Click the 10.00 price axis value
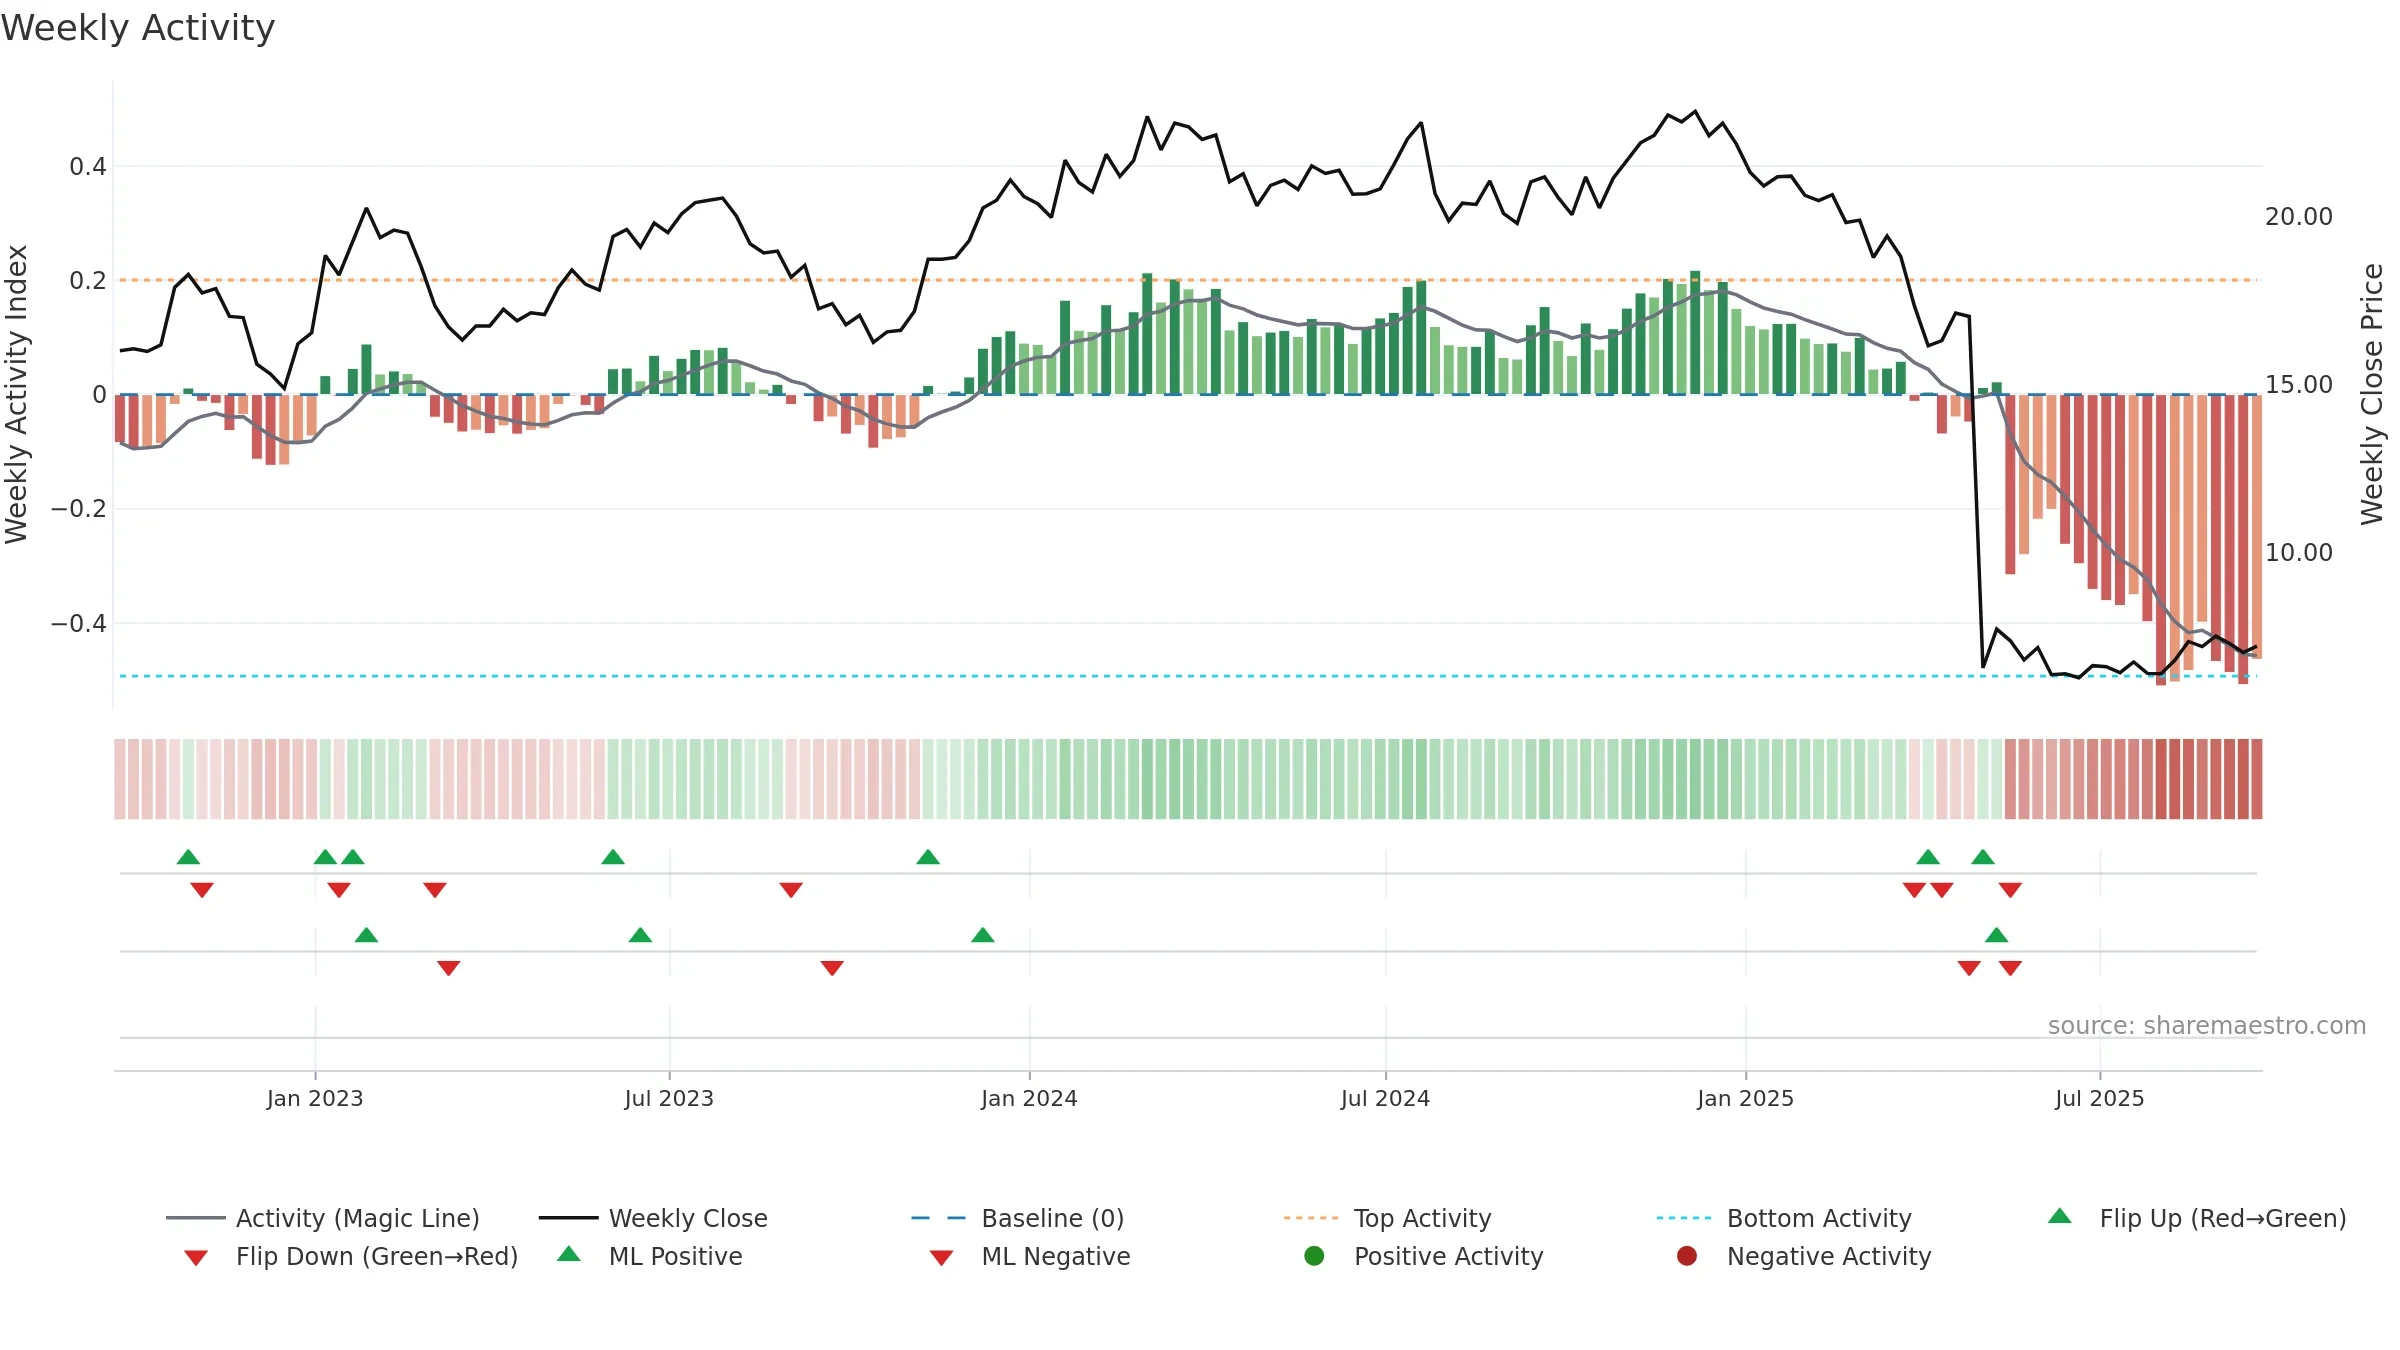2400x1350 pixels. pyautogui.click(x=2298, y=552)
